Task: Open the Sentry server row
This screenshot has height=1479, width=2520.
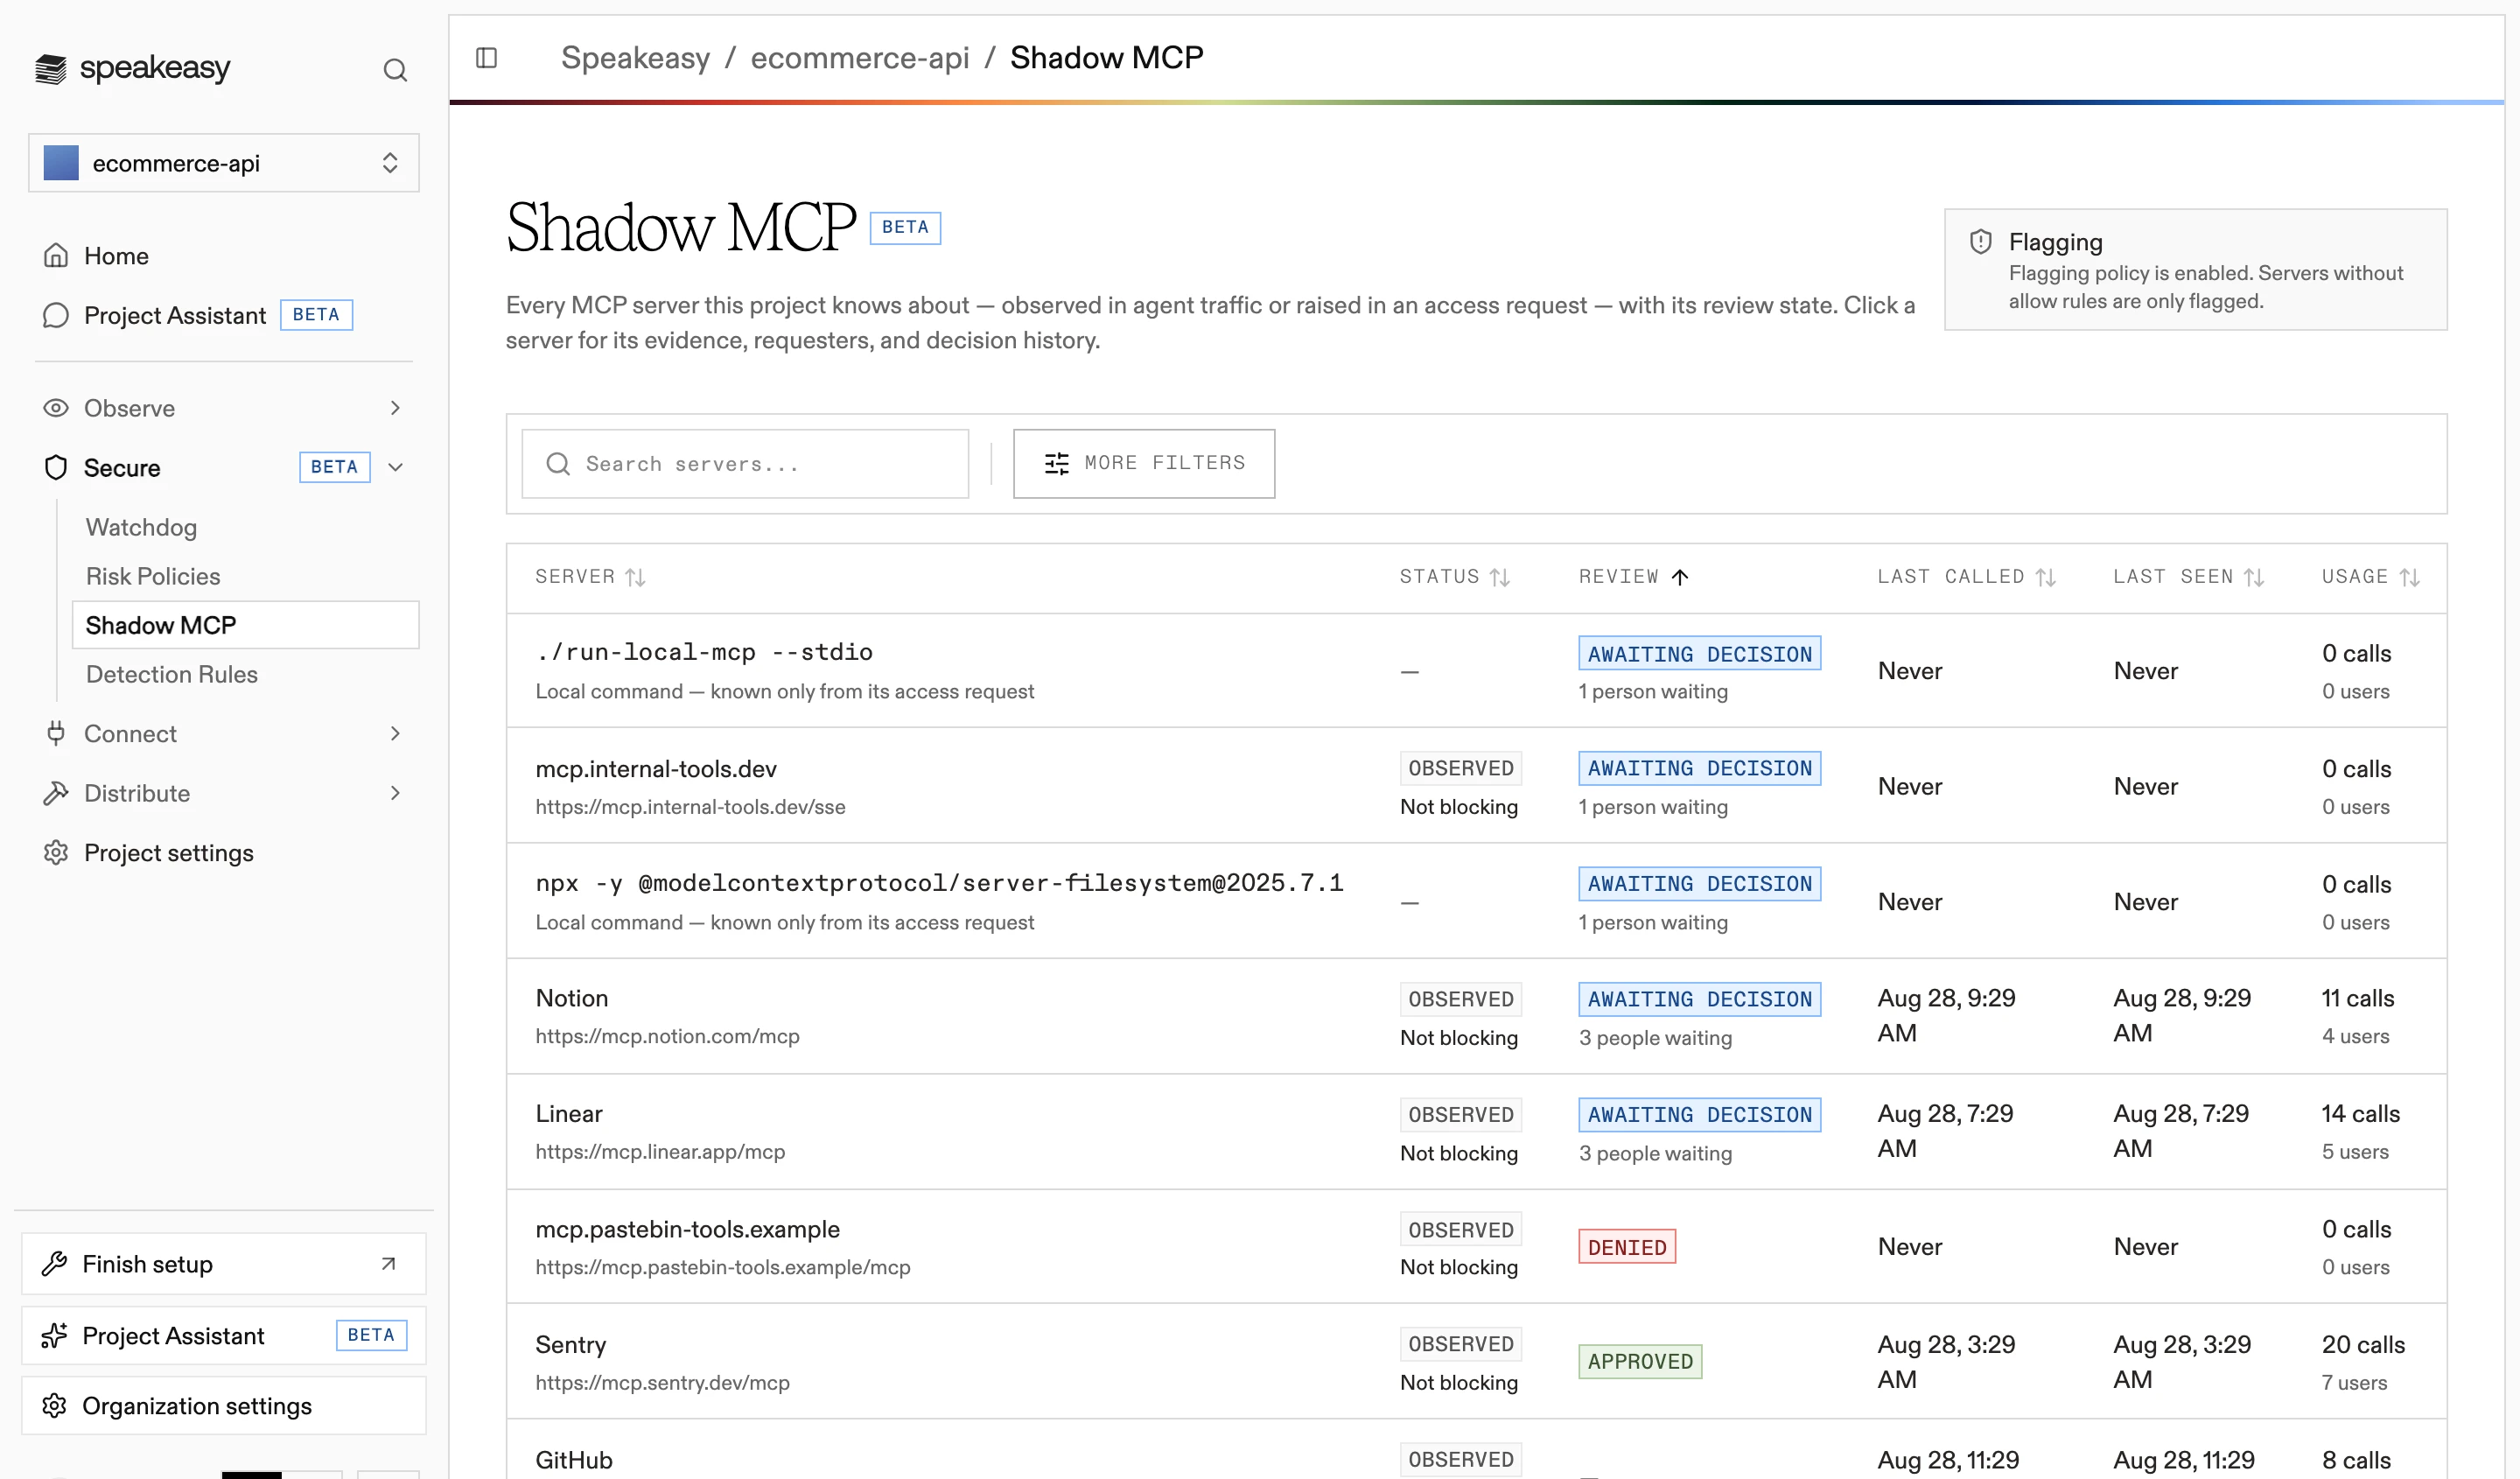Action: (1477, 1362)
